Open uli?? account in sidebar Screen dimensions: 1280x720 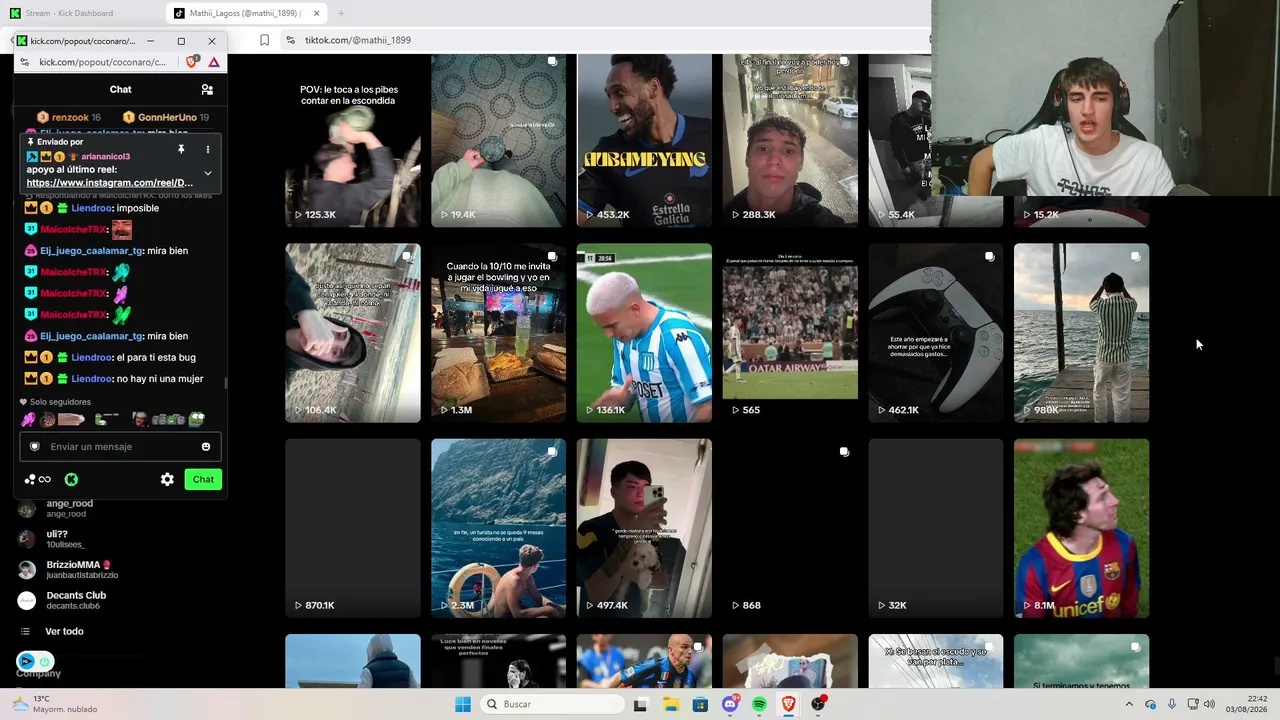pos(66,539)
